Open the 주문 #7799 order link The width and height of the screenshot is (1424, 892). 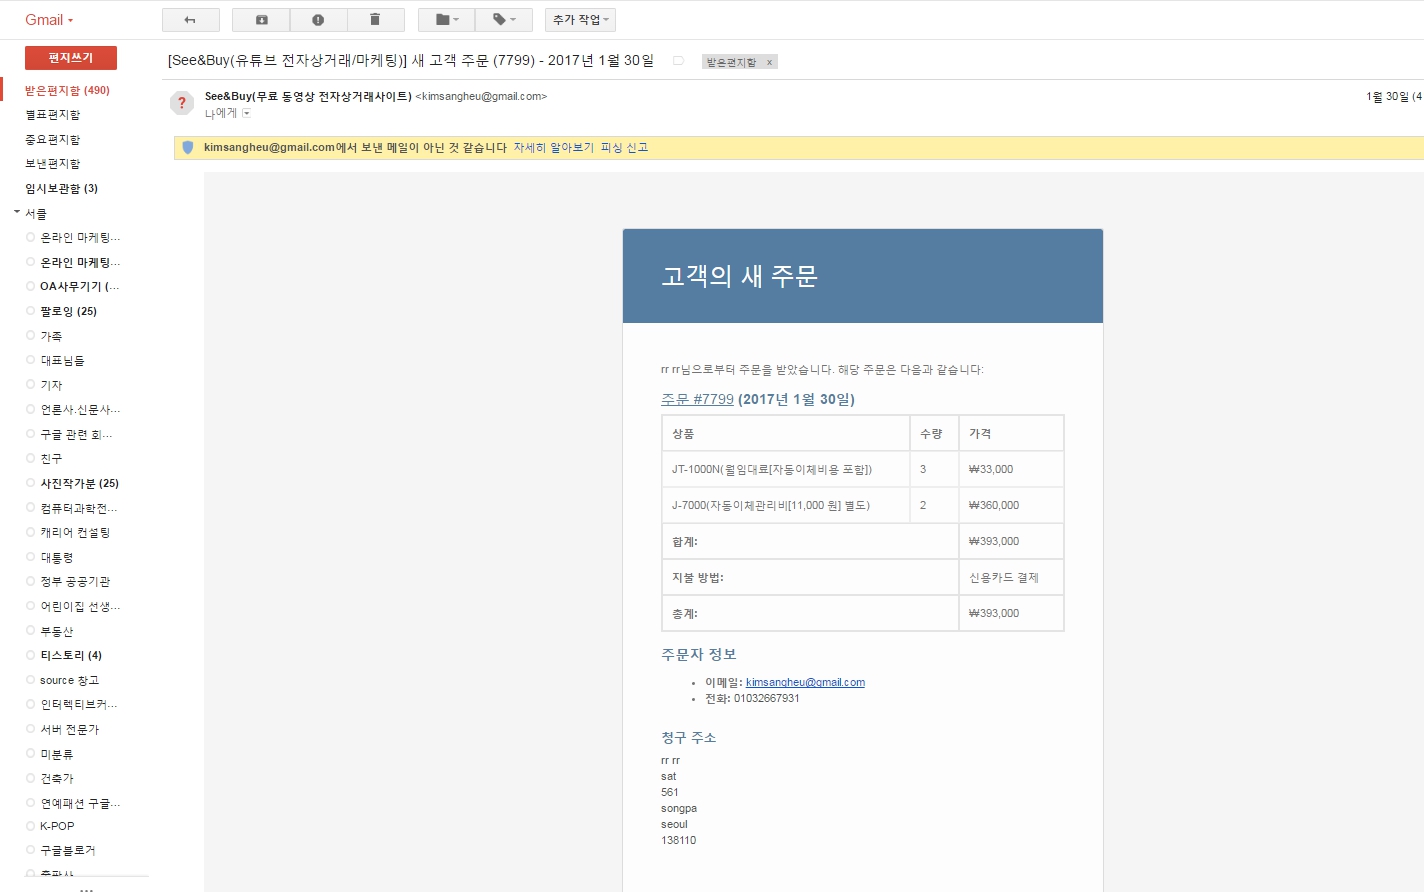(x=697, y=399)
